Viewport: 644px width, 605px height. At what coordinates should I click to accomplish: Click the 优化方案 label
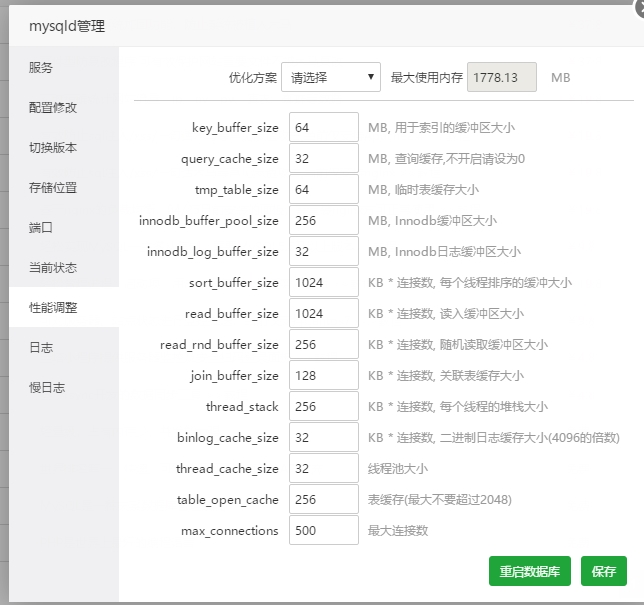coord(253,77)
